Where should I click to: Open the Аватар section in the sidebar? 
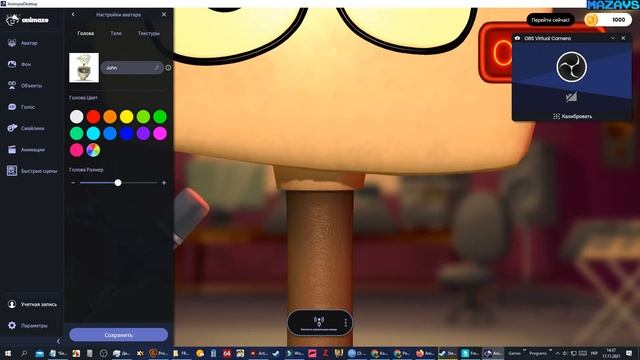[23, 43]
